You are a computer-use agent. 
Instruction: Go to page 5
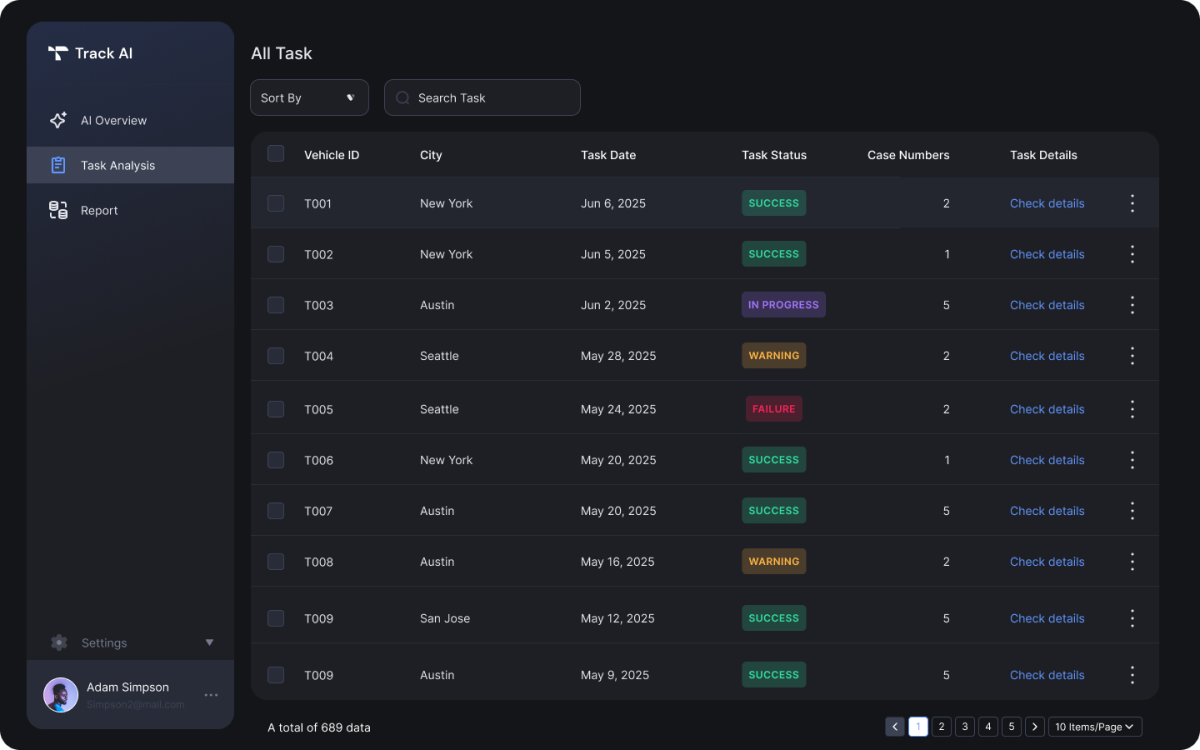coord(1011,727)
